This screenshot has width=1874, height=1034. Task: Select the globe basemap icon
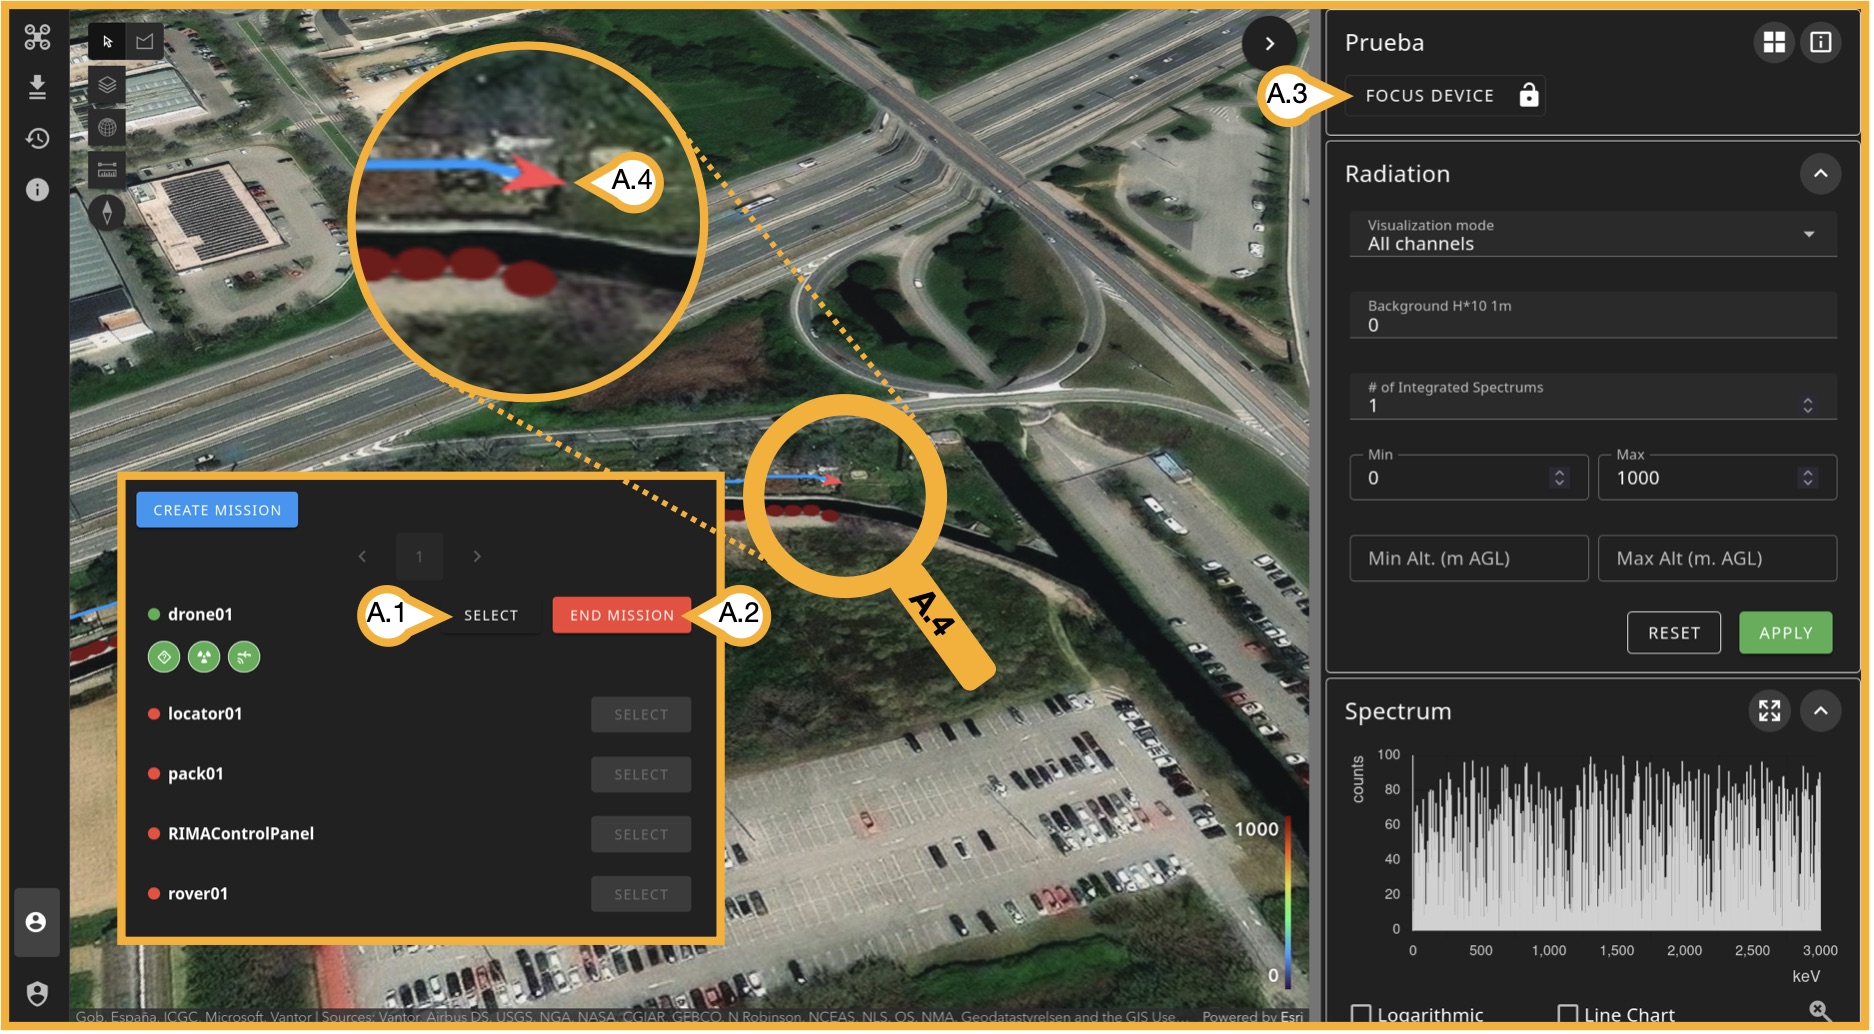coord(107,127)
